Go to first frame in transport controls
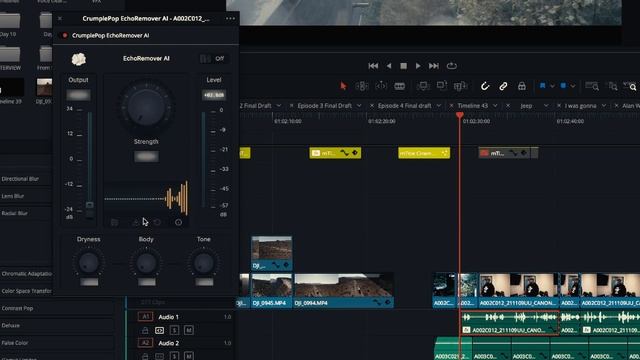The height and width of the screenshot is (360, 640). pyautogui.click(x=373, y=66)
